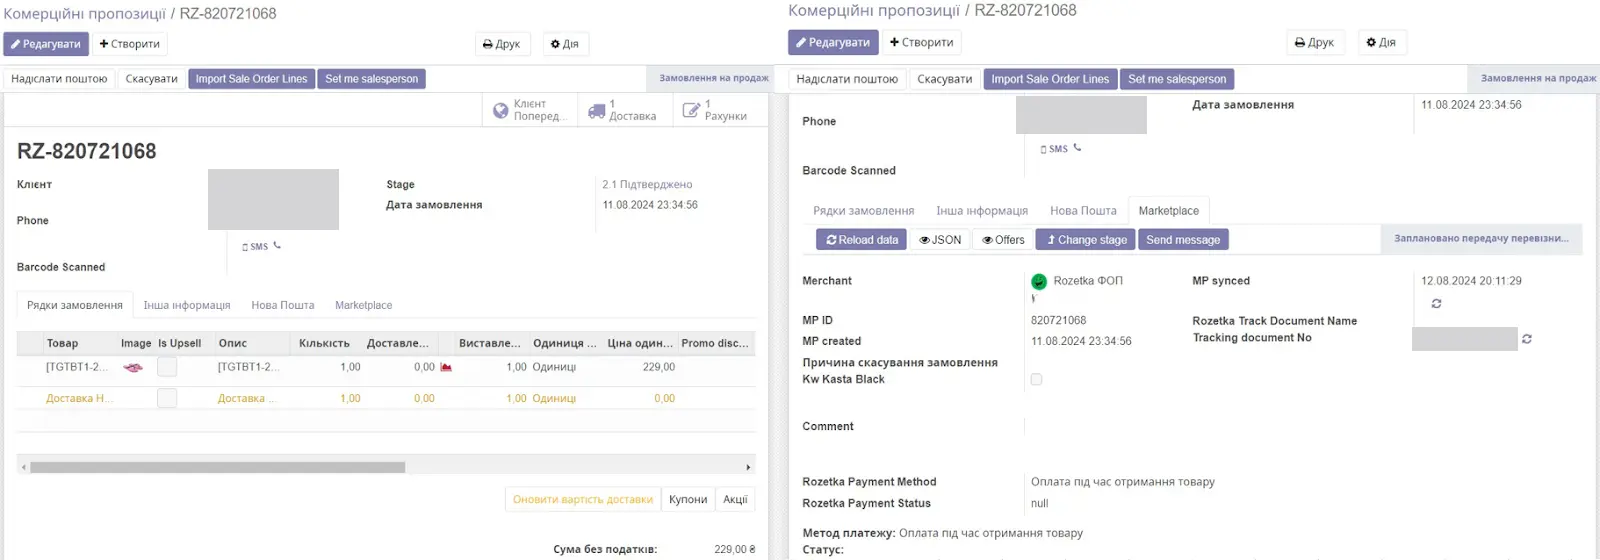Open the Друк dropdown in right window
The width and height of the screenshot is (1600, 560).
(x=1314, y=42)
